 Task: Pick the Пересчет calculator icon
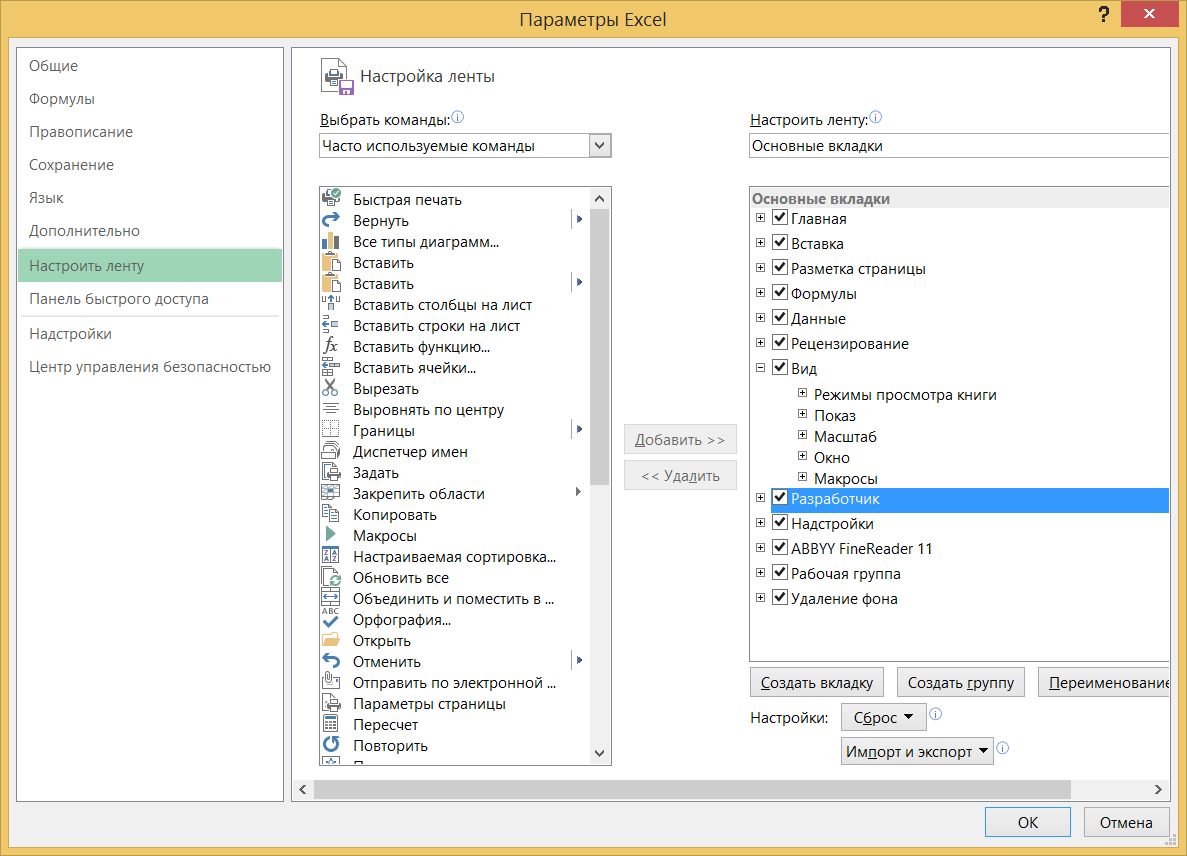point(331,724)
